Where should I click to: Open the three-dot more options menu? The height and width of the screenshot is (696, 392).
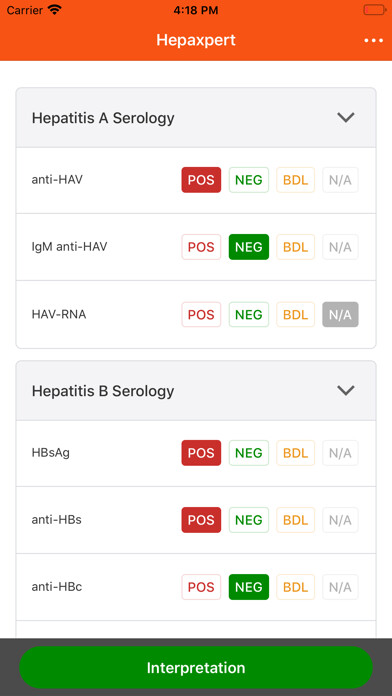pos(373,40)
